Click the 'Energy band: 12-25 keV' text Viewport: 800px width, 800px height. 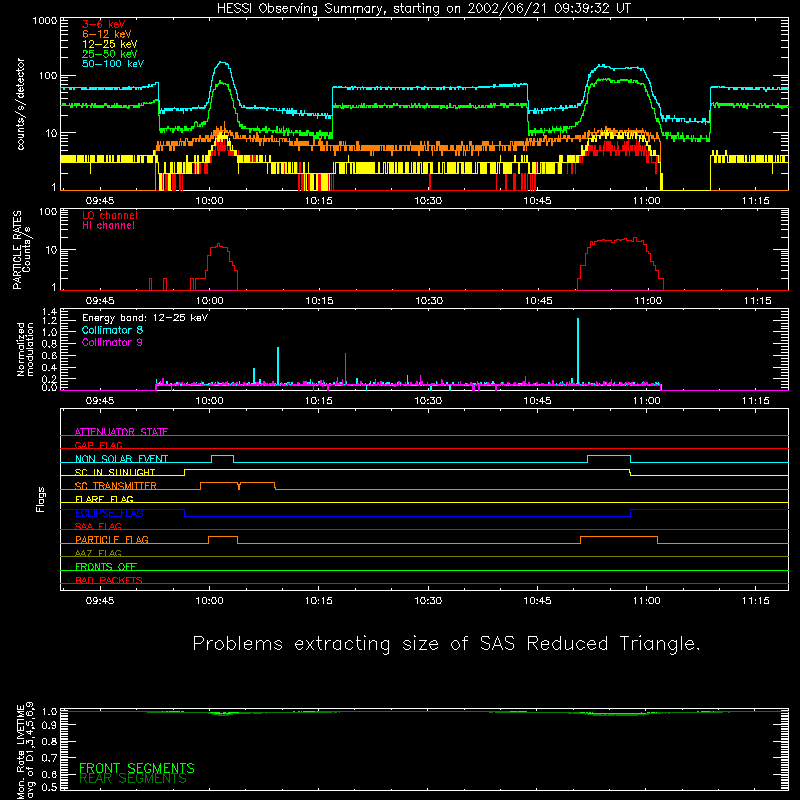pyautogui.click(x=145, y=318)
